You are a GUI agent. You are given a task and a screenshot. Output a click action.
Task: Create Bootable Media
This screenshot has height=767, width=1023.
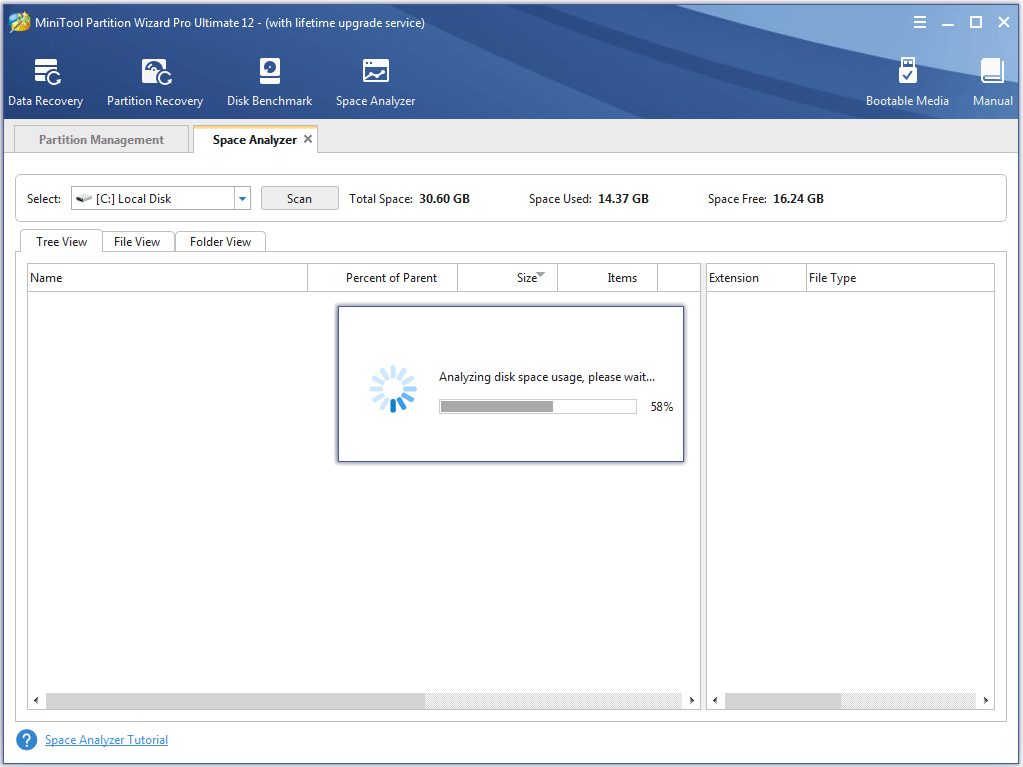click(907, 82)
